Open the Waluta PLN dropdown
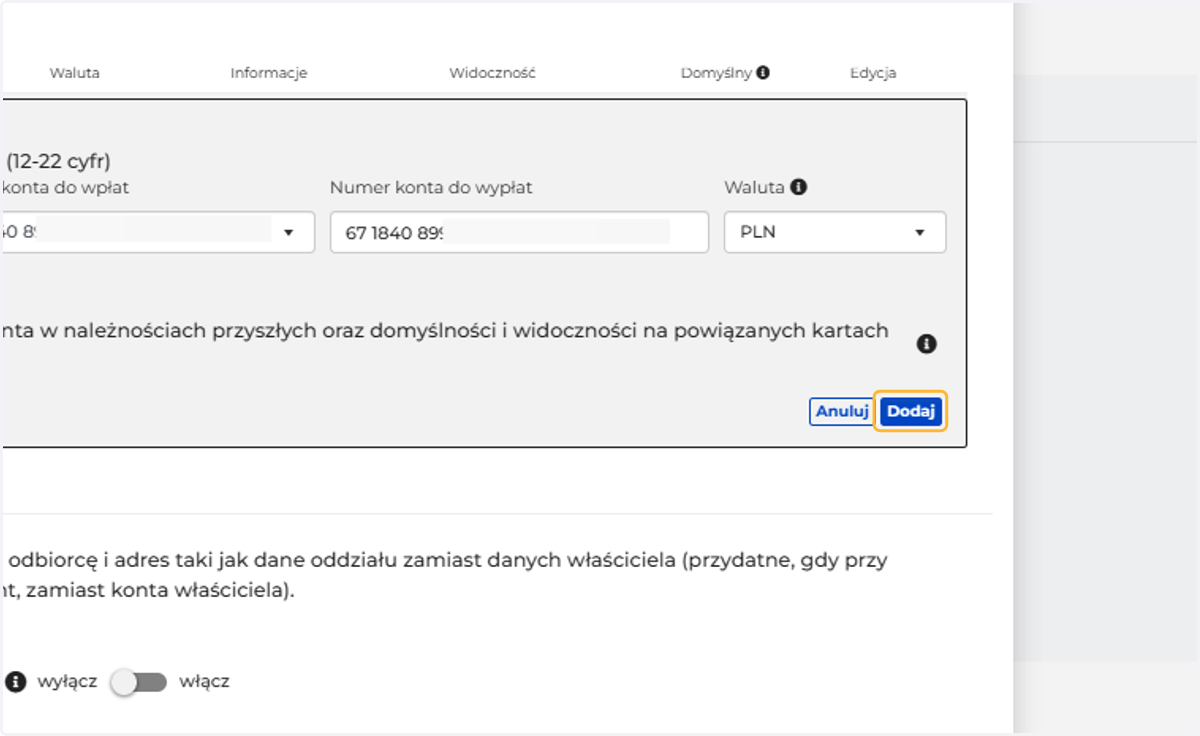Viewport: 1200px width, 736px height. point(835,232)
